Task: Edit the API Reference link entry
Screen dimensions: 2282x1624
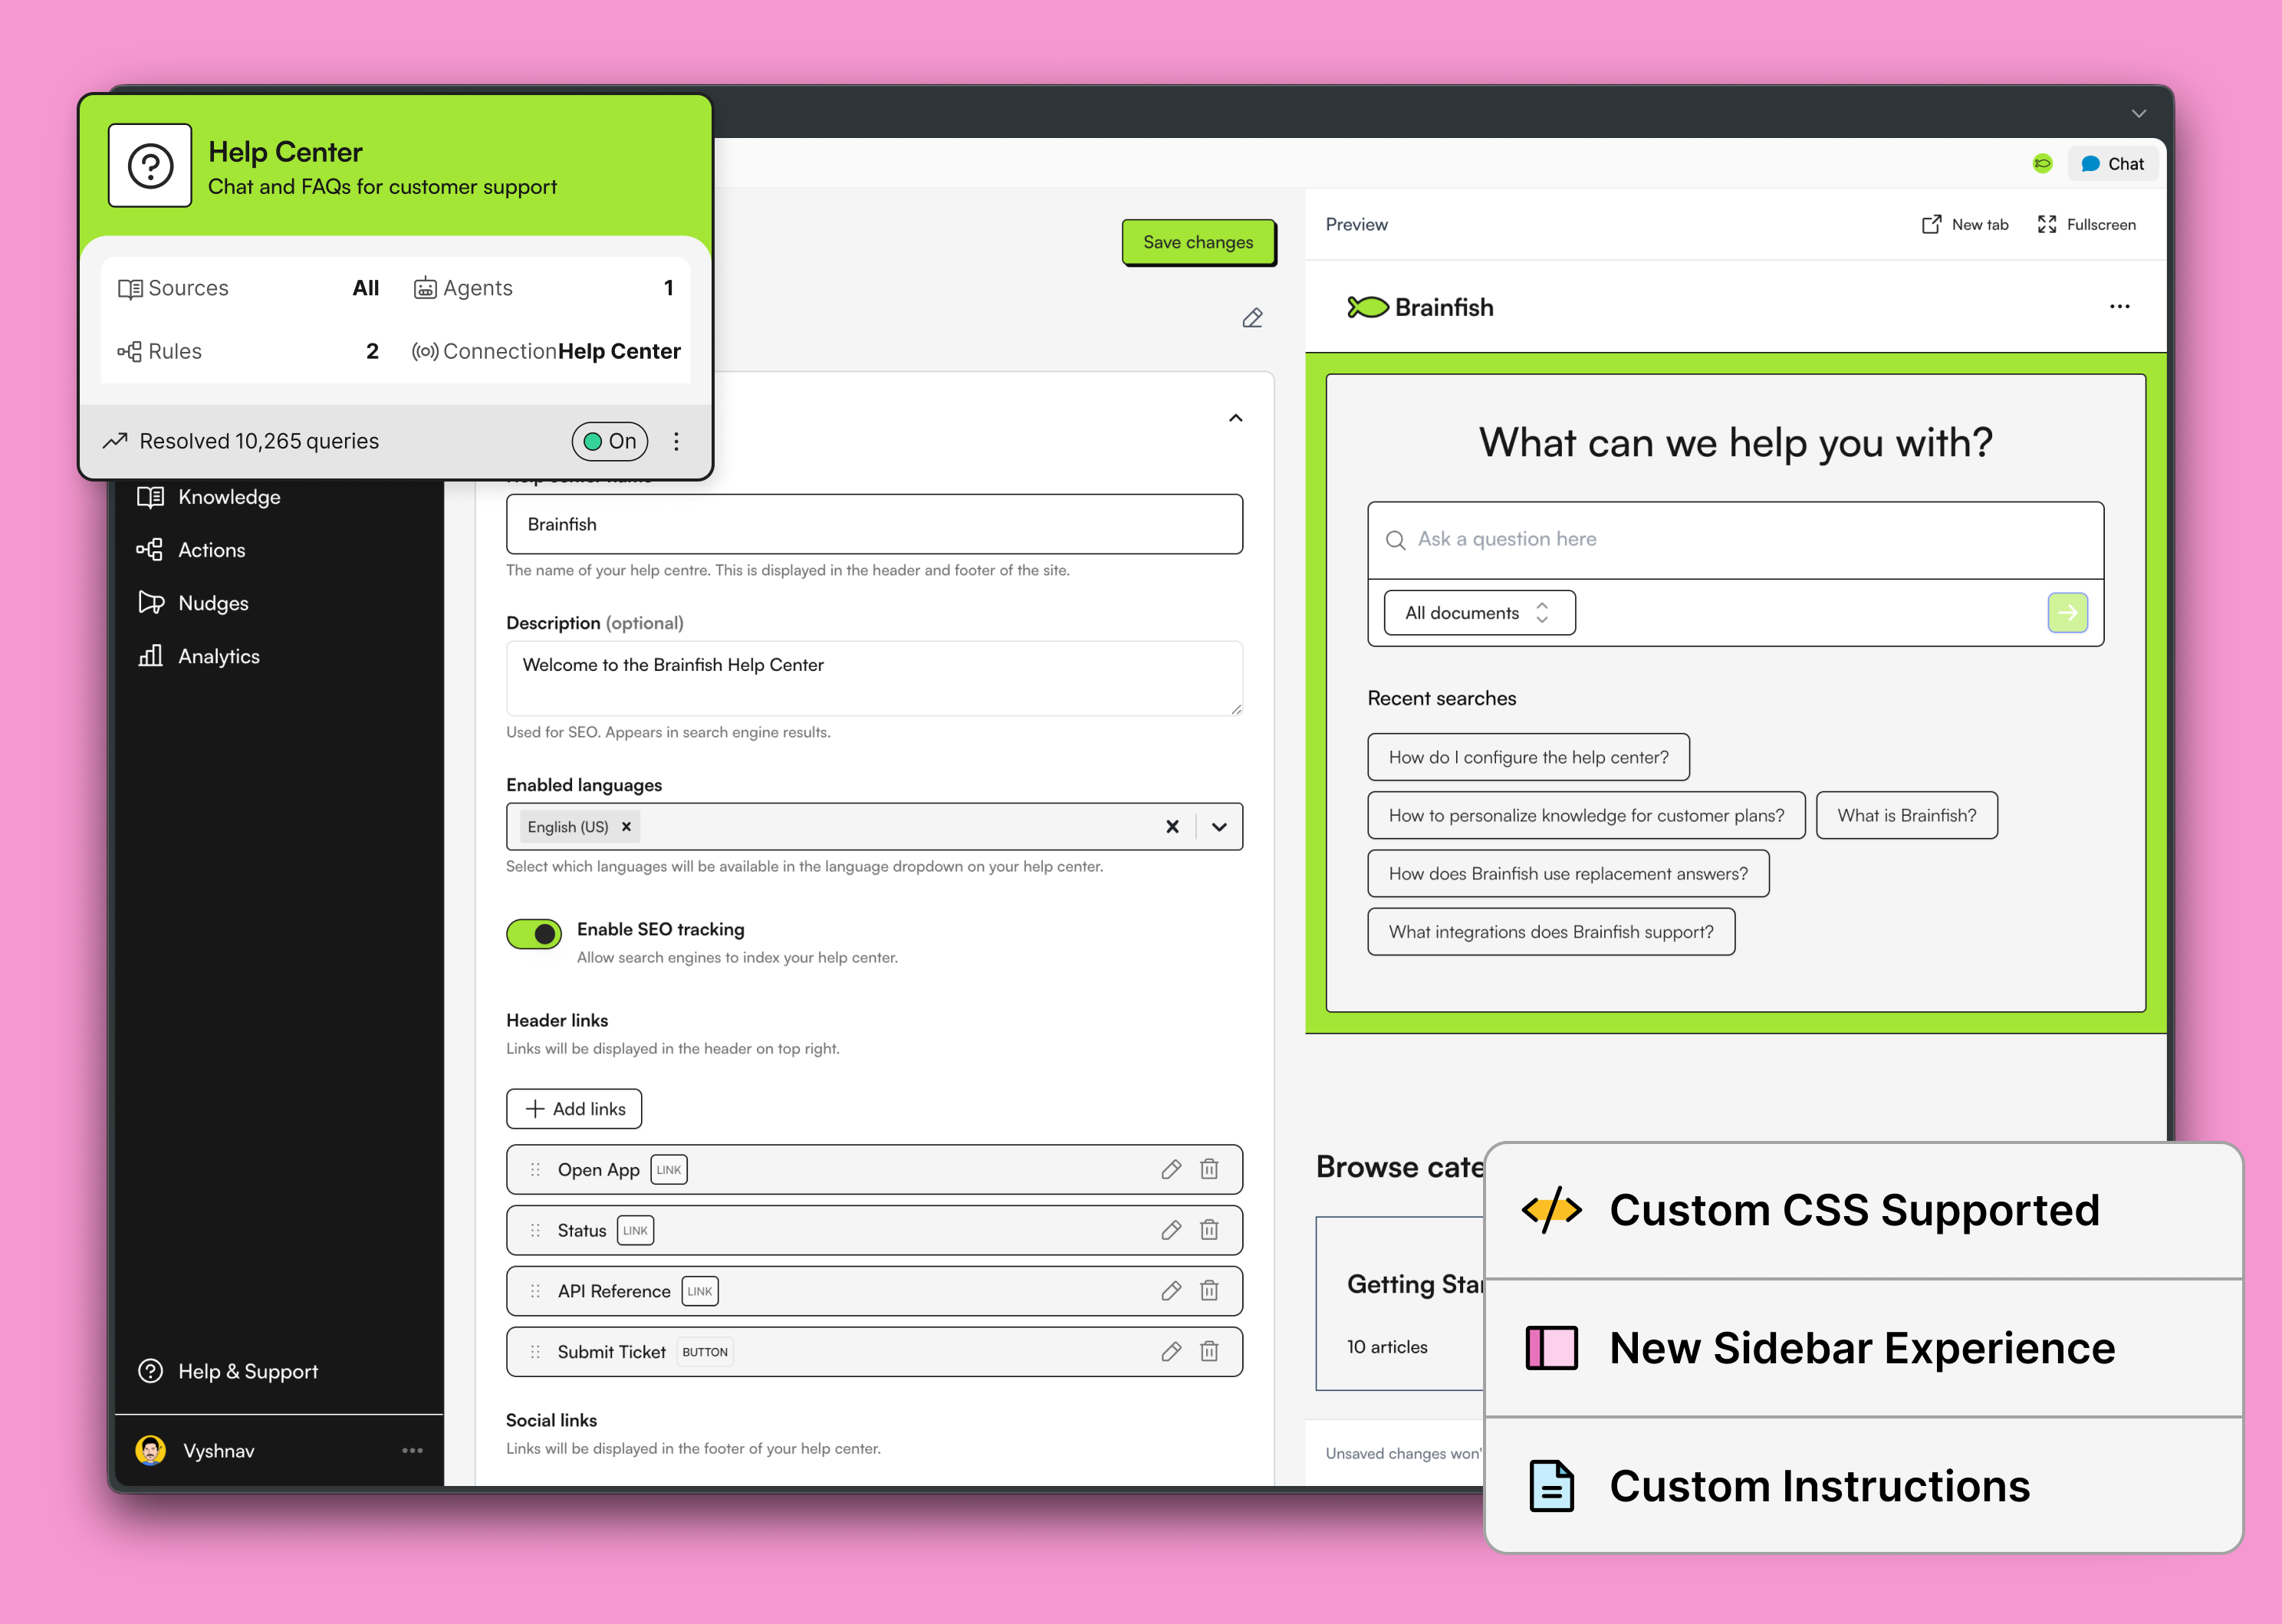Action: [x=1171, y=1291]
